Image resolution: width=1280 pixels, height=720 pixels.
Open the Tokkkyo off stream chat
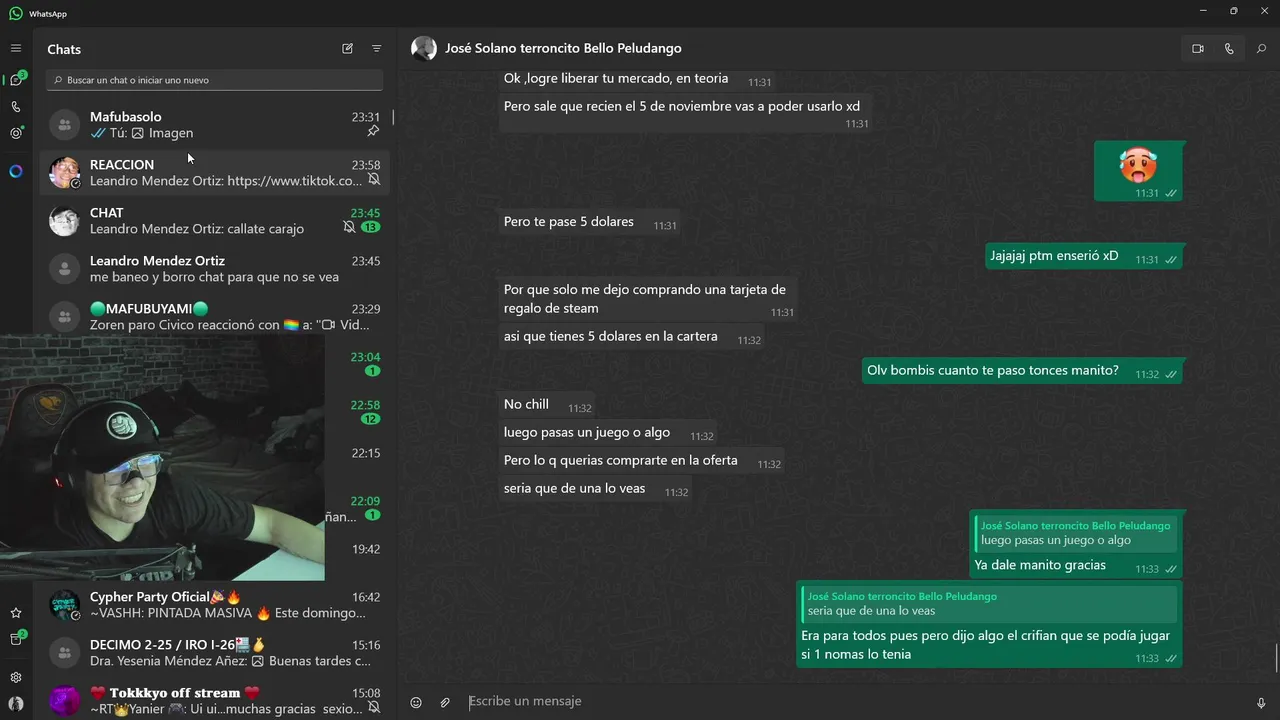tap(215, 699)
